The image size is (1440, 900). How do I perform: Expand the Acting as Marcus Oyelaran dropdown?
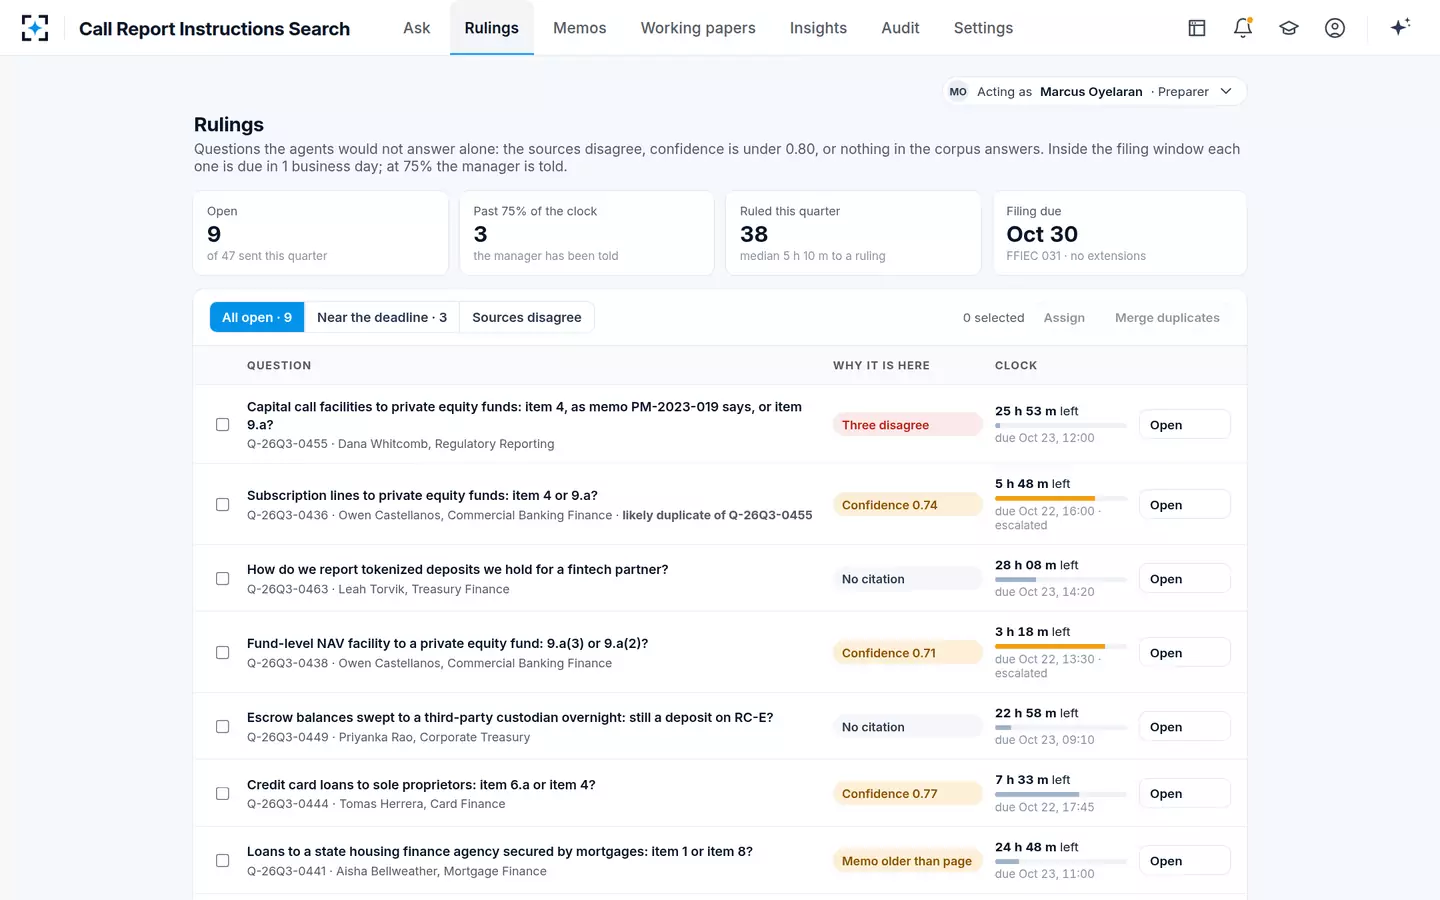1095,91
